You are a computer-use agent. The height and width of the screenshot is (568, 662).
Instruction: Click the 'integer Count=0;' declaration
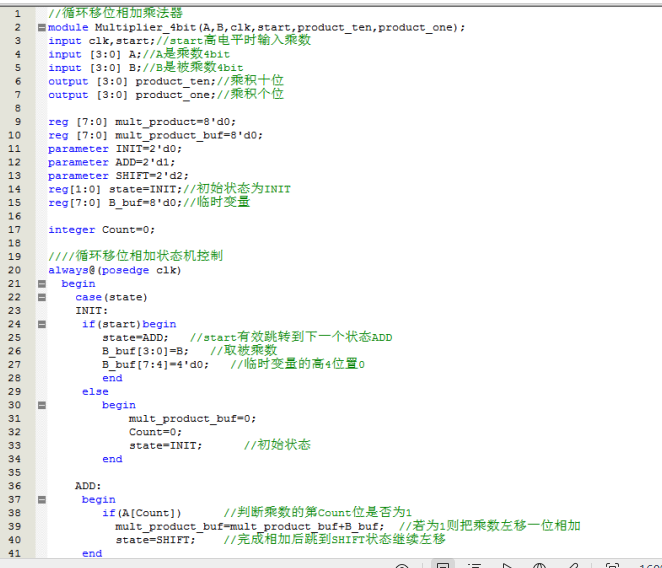(x=102, y=230)
